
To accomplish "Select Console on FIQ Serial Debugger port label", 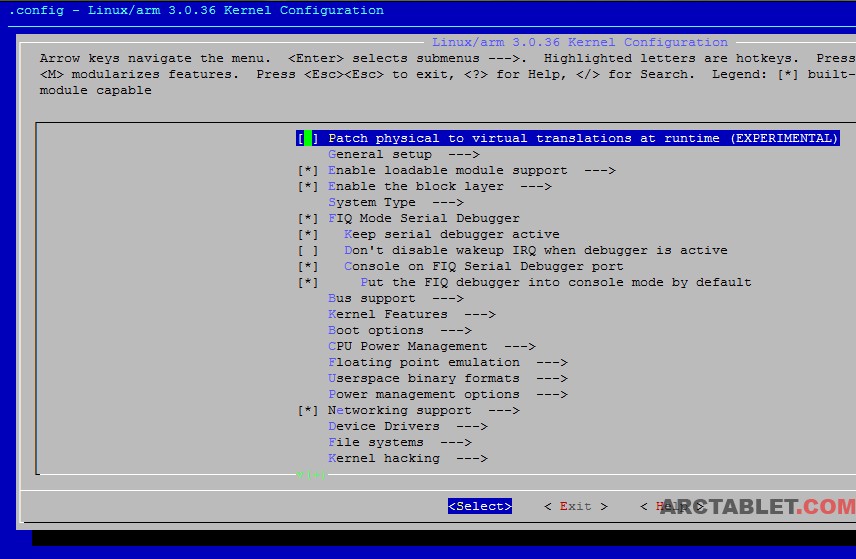I will point(484,267).
